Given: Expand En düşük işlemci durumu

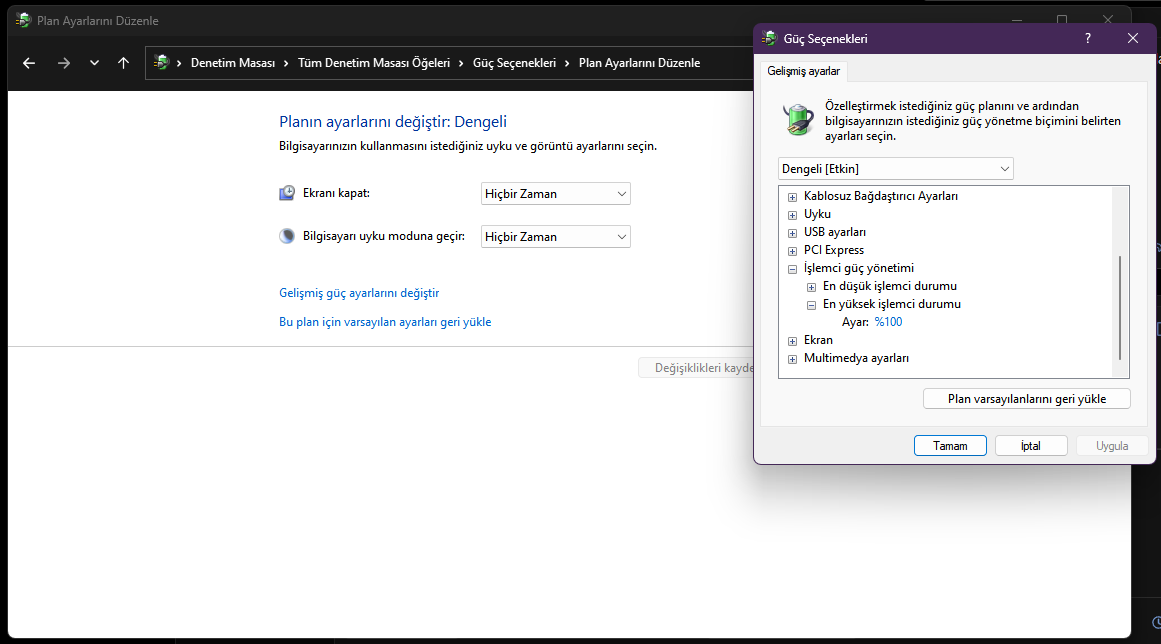Looking at the screenshot, I should 812,287.
